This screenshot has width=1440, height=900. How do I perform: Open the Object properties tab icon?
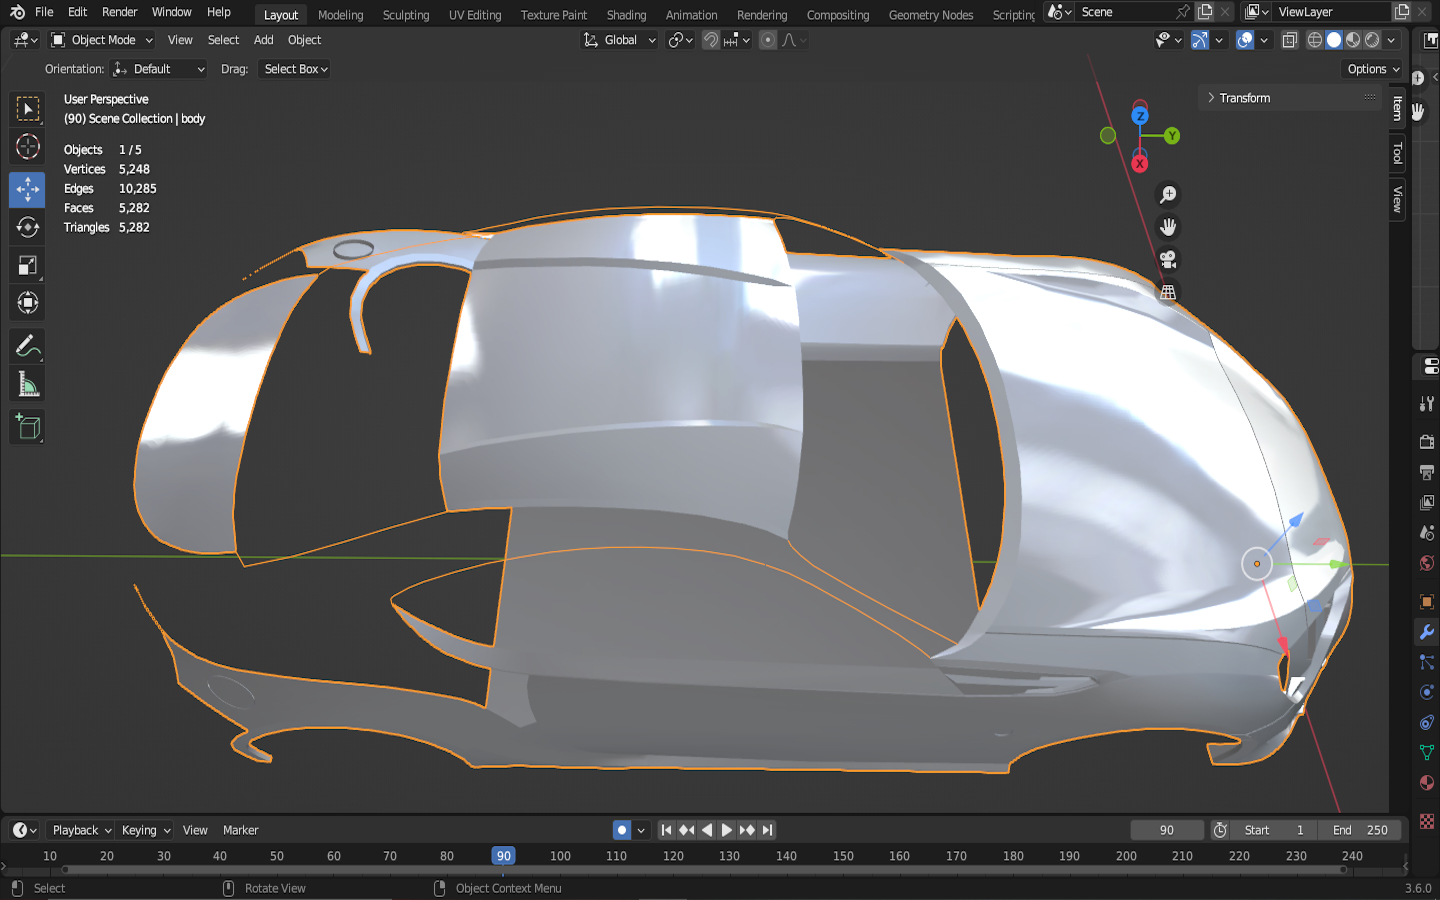(x=1427, y=602)
